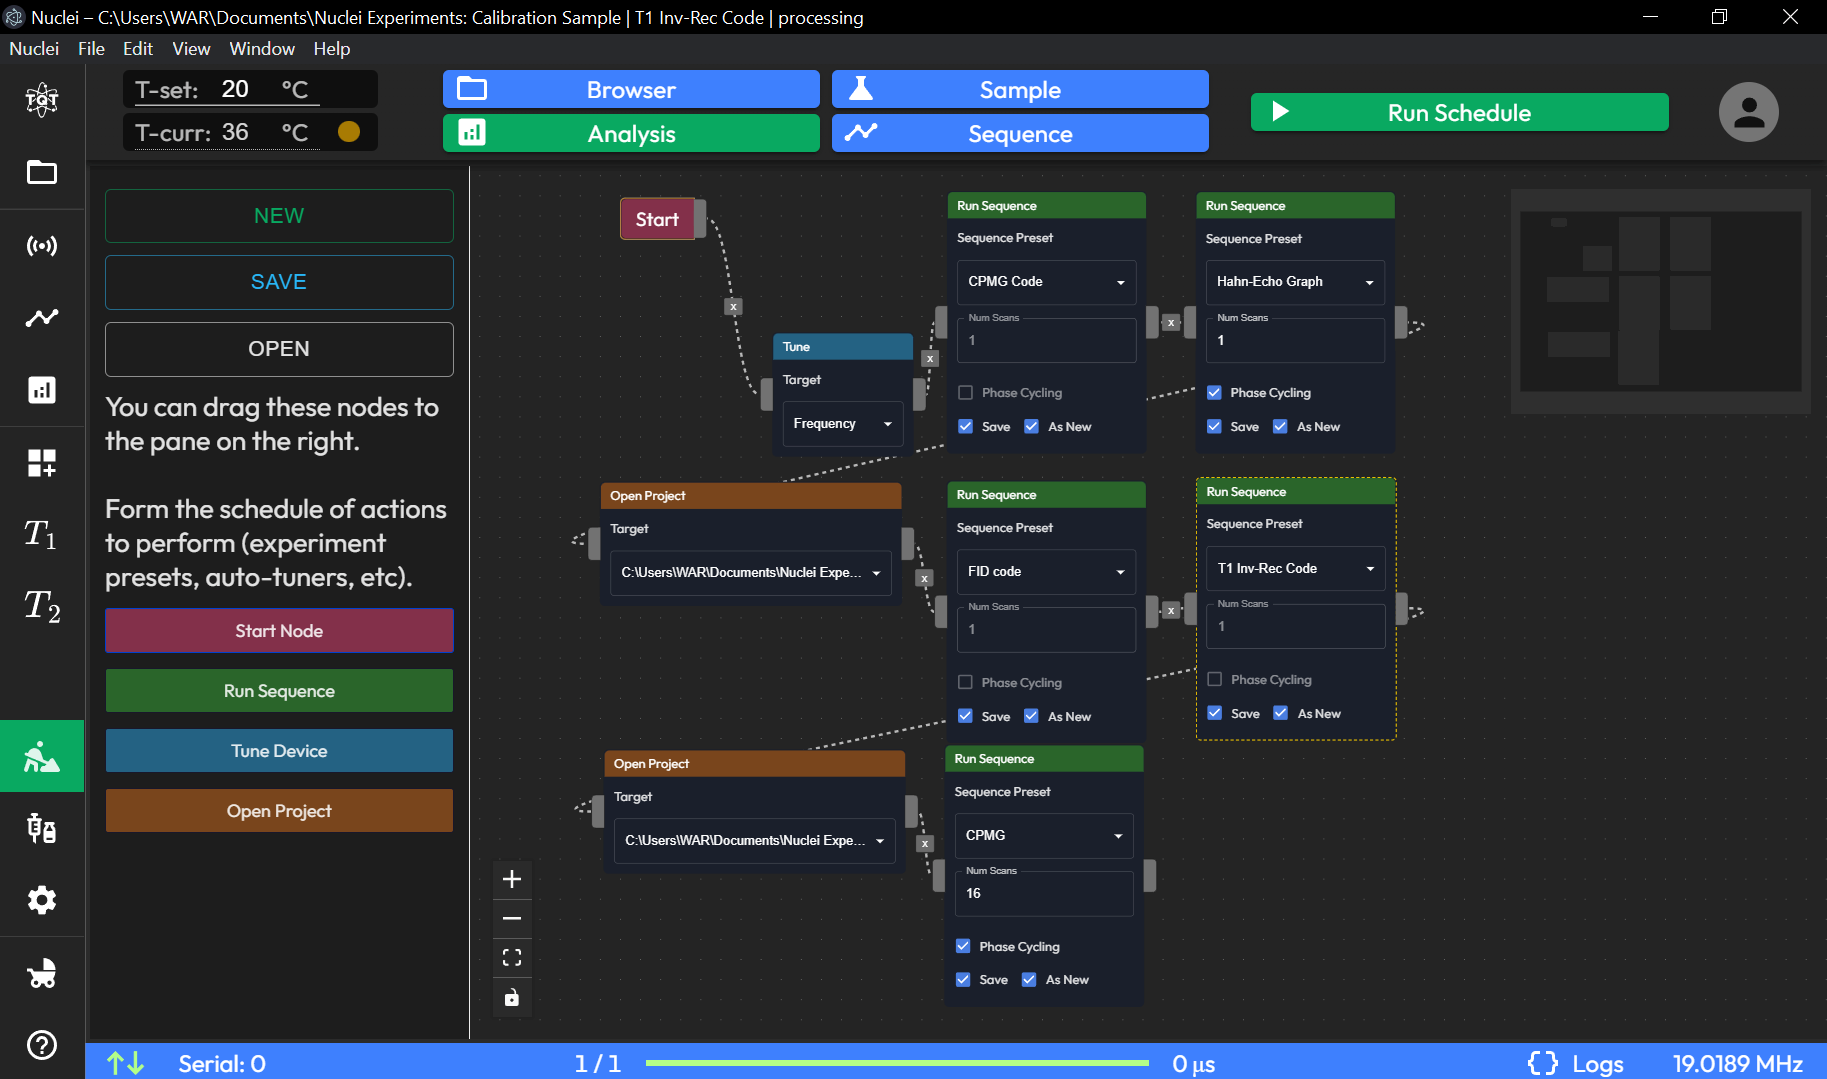Open the device connector icon in sidebar
Image resolution: width=1827 pixels, height=1079 pixels.
click(x=42, y=828)
